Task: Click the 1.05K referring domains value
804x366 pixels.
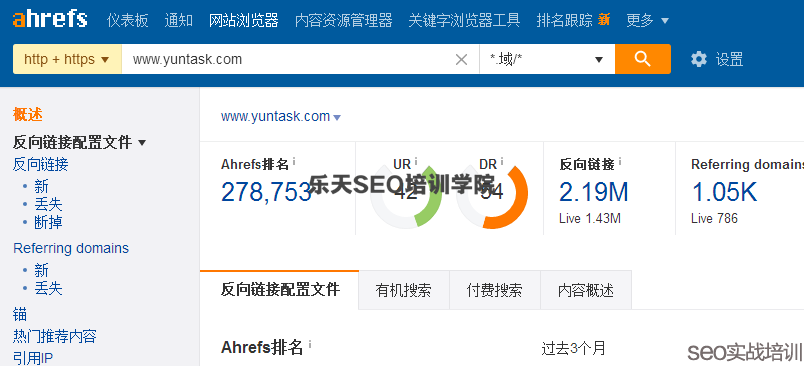Action: pyautogui.click(x=725, y=192)
